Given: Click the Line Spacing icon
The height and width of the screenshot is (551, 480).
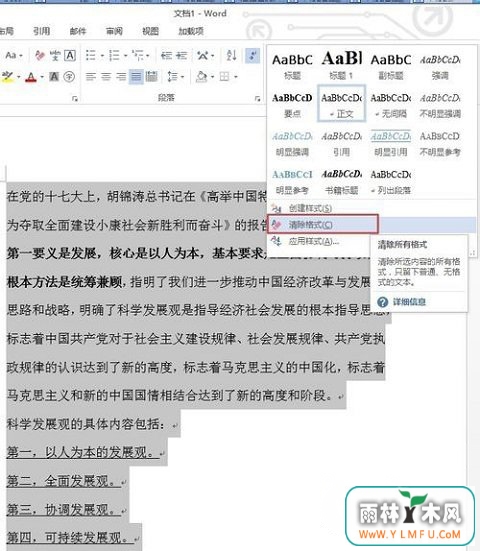Looking at the screenshot, I should pyautogui.click(x=172, y=76).
